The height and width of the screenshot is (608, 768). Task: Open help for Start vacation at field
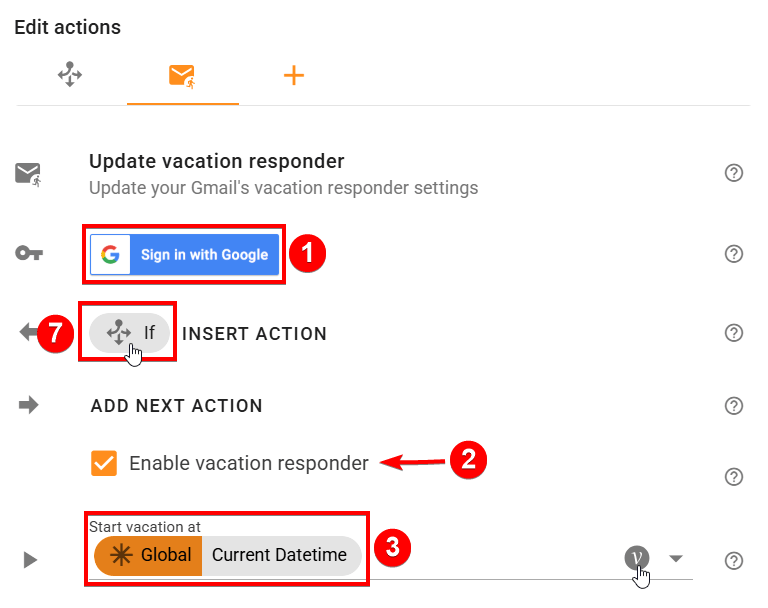tap(734, 560)
